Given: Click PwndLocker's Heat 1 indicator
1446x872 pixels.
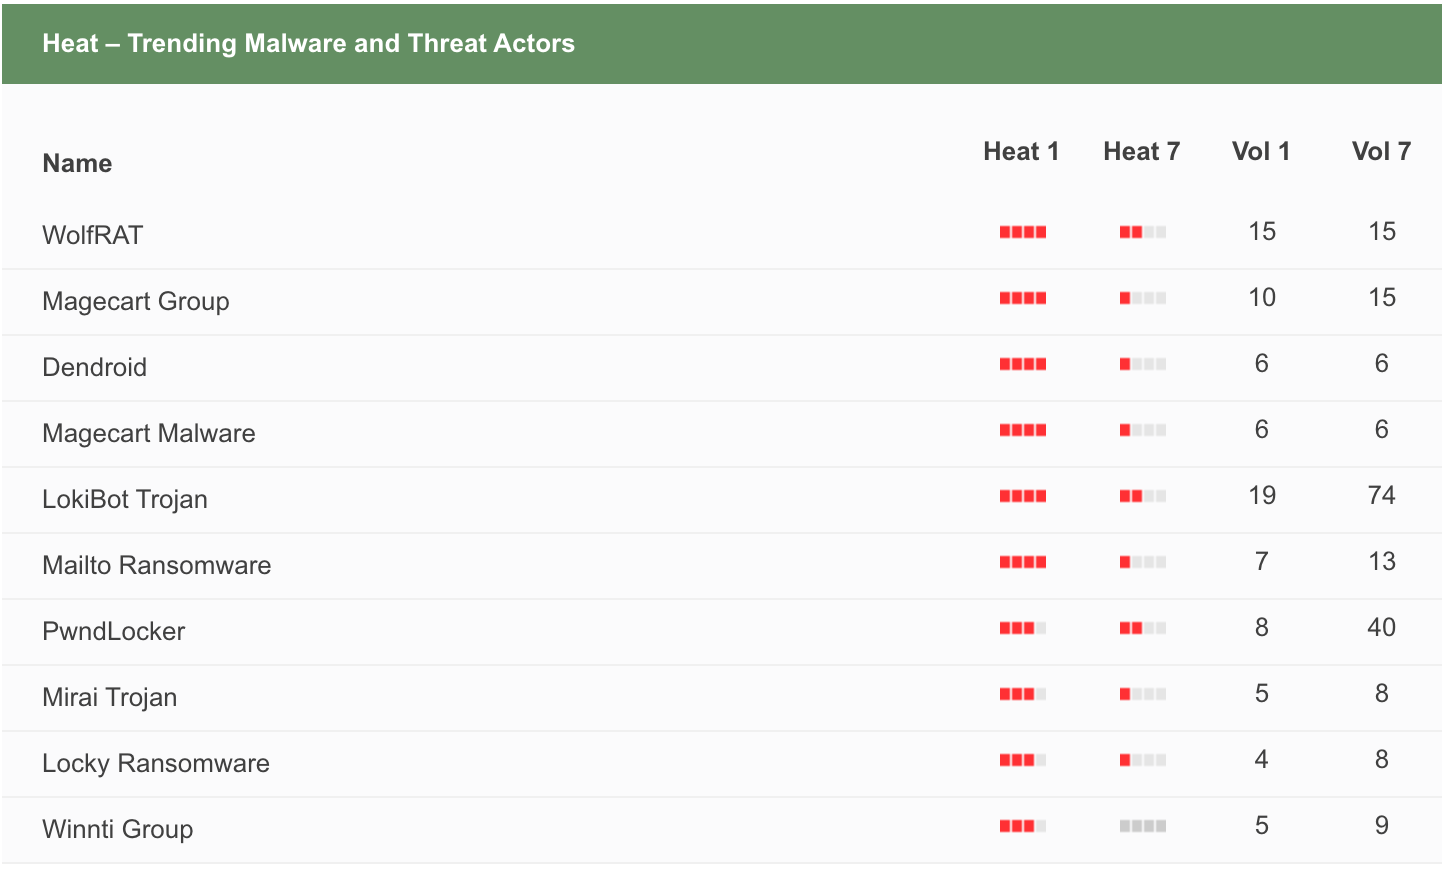Looking at the screenshot, I should 1022,628.
